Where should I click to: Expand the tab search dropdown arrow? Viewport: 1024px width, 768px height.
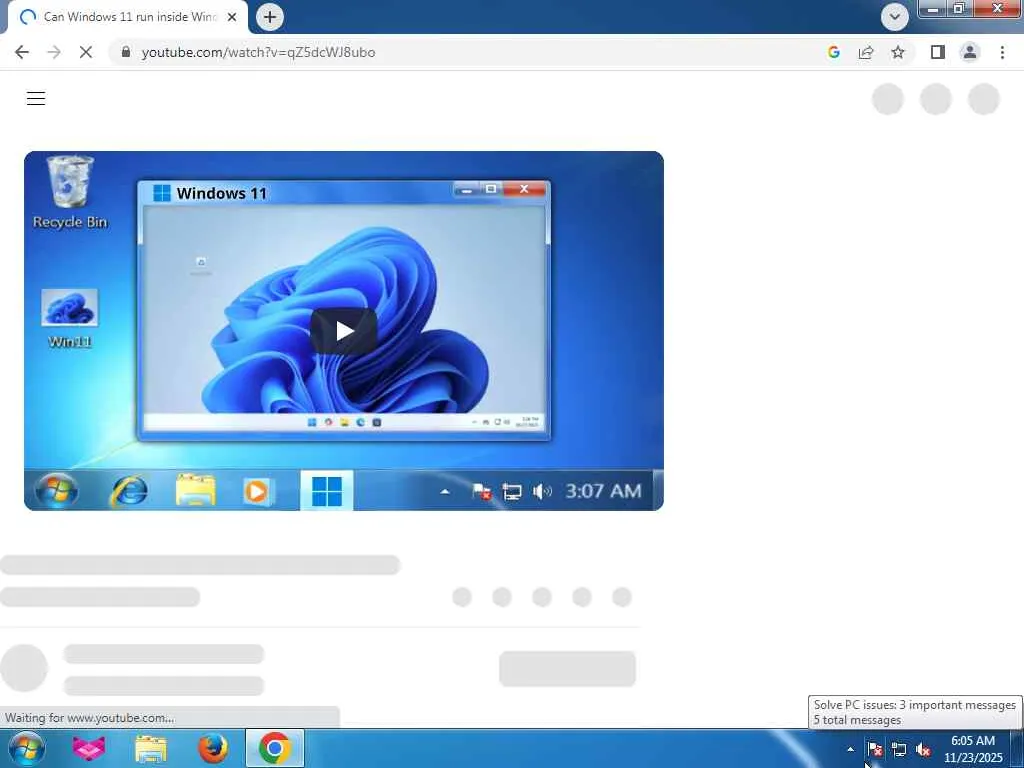(x=895, y=17)
